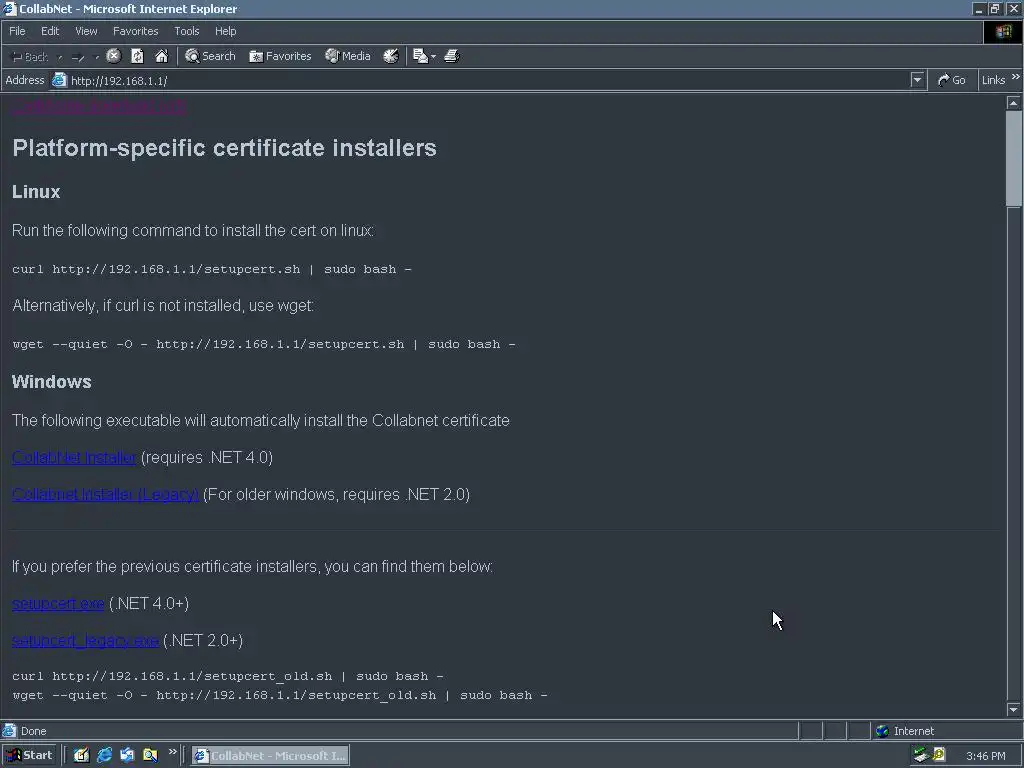
Task: Open the Edit menu
Action: [x=50, y=31]
